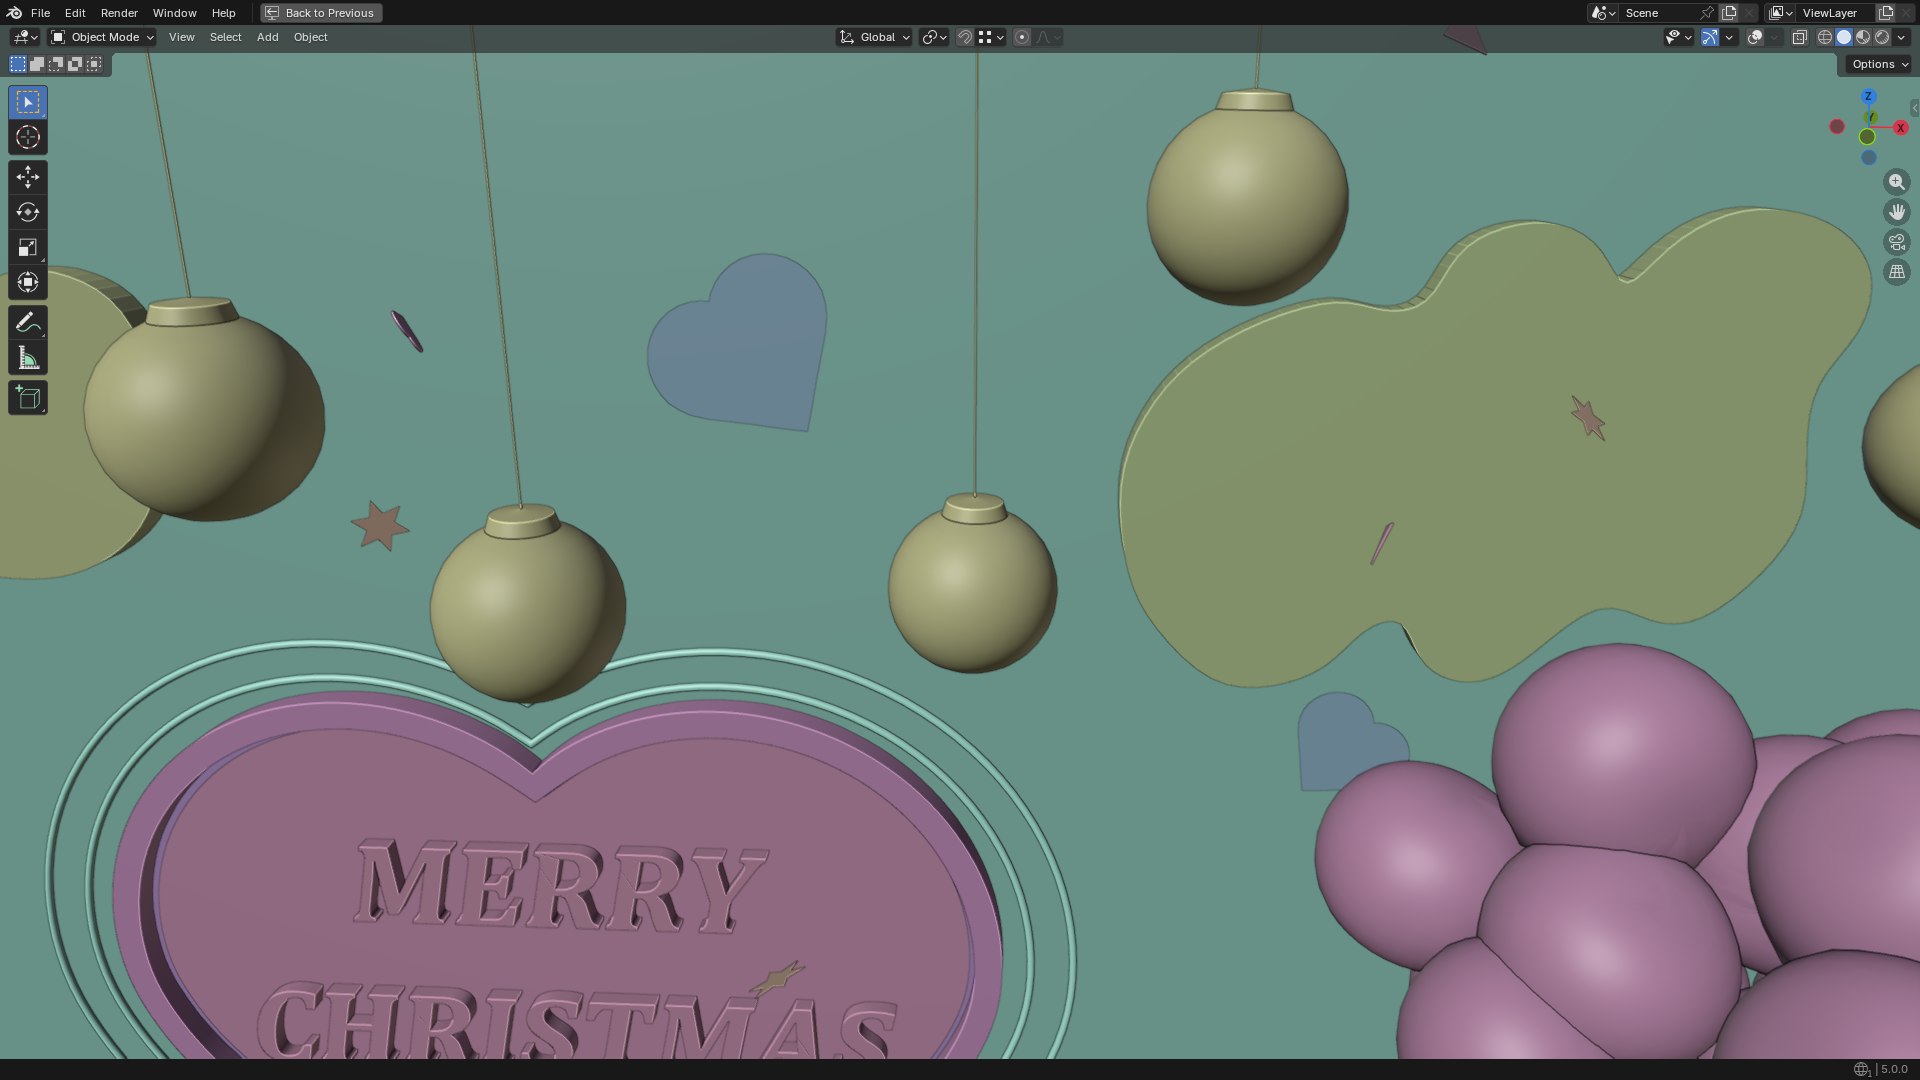The image size is (1920, 1080).
Task: Click the new view layer icon
Action: (x=1886, y=13)
